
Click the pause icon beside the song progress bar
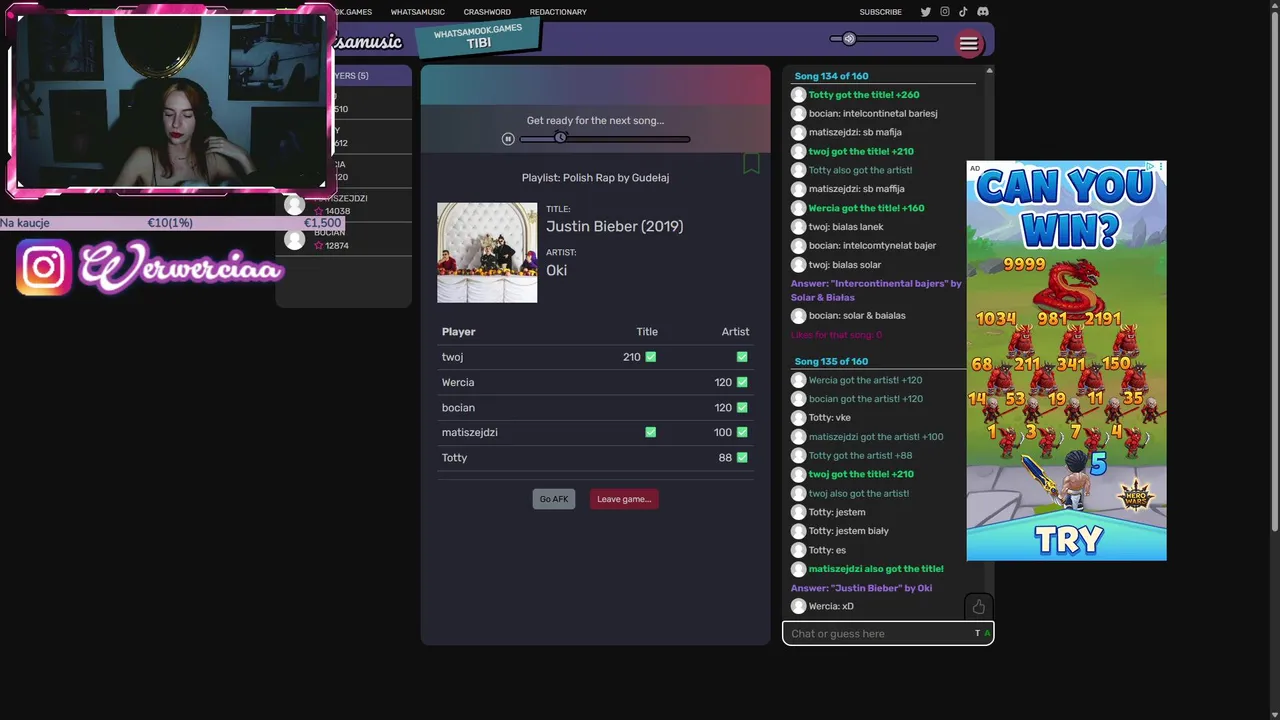click(x=508, y=139)
